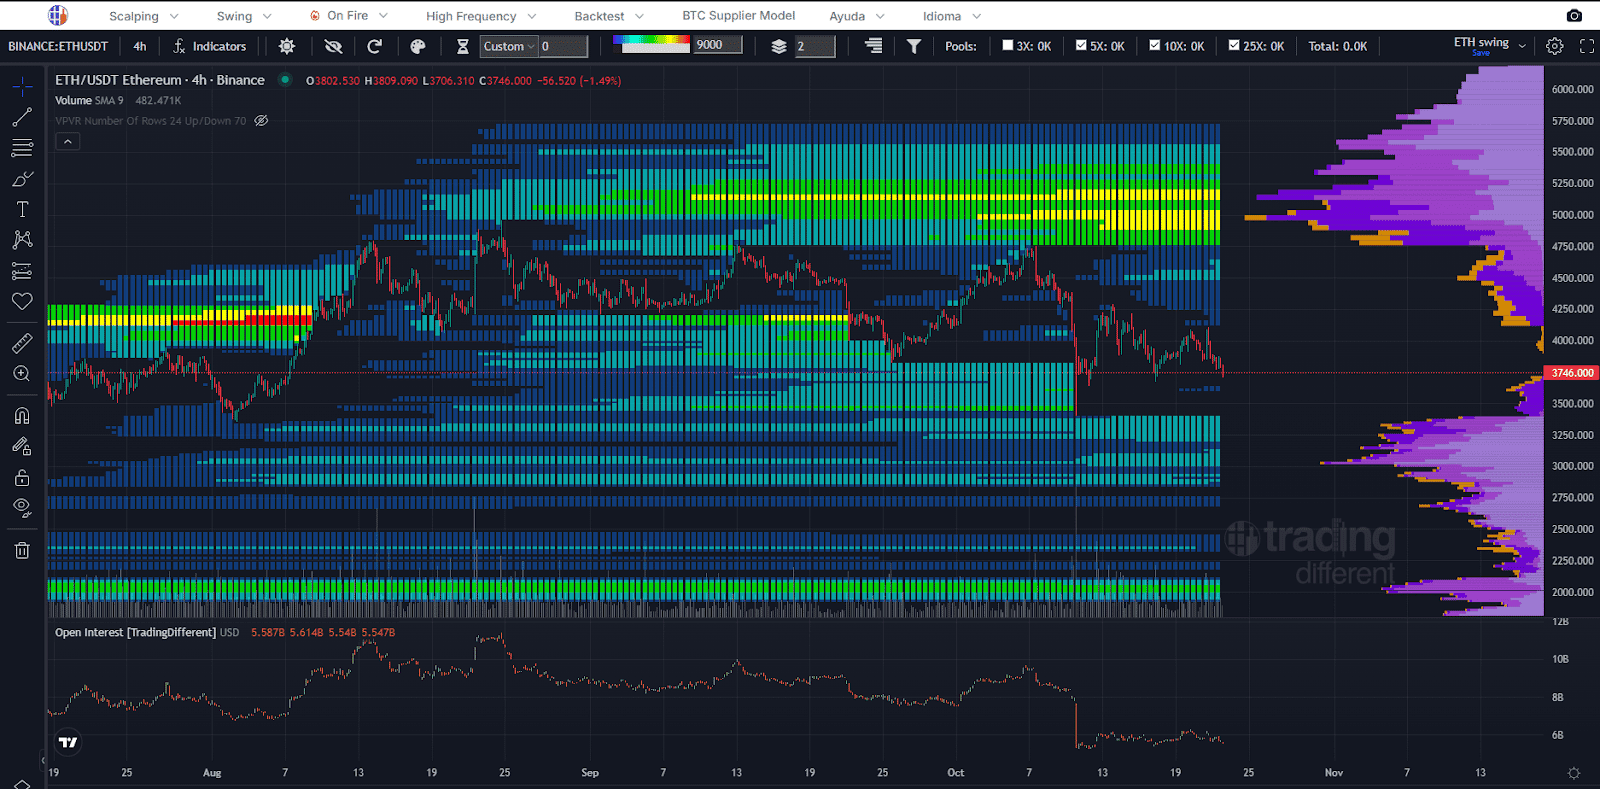Click the TradingView logo on chart
1600x789 pixels.
click(68, 742)
